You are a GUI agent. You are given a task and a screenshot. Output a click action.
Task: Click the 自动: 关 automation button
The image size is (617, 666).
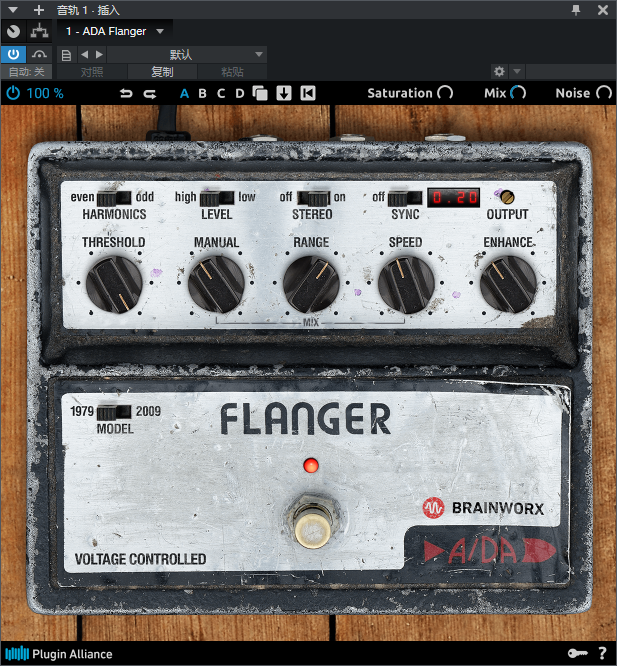click(26, 72)
